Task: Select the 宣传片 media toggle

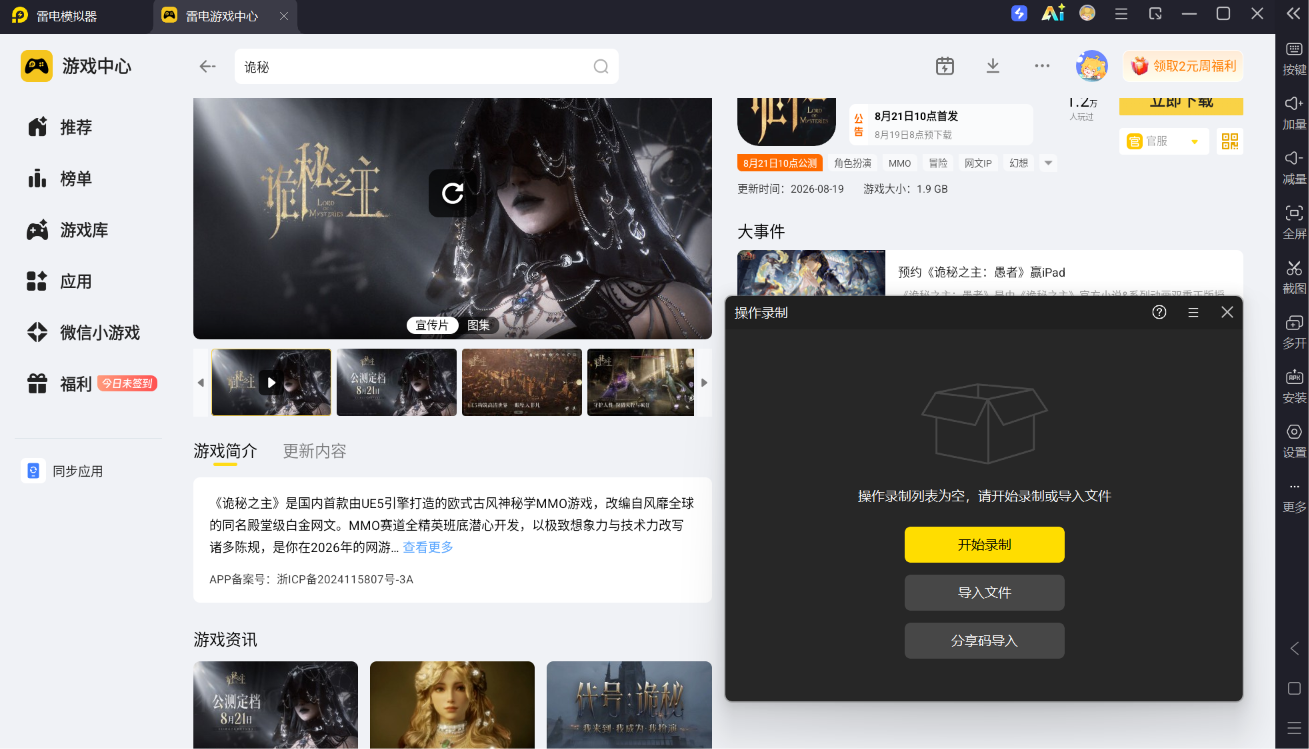Action: coord(432,325)
